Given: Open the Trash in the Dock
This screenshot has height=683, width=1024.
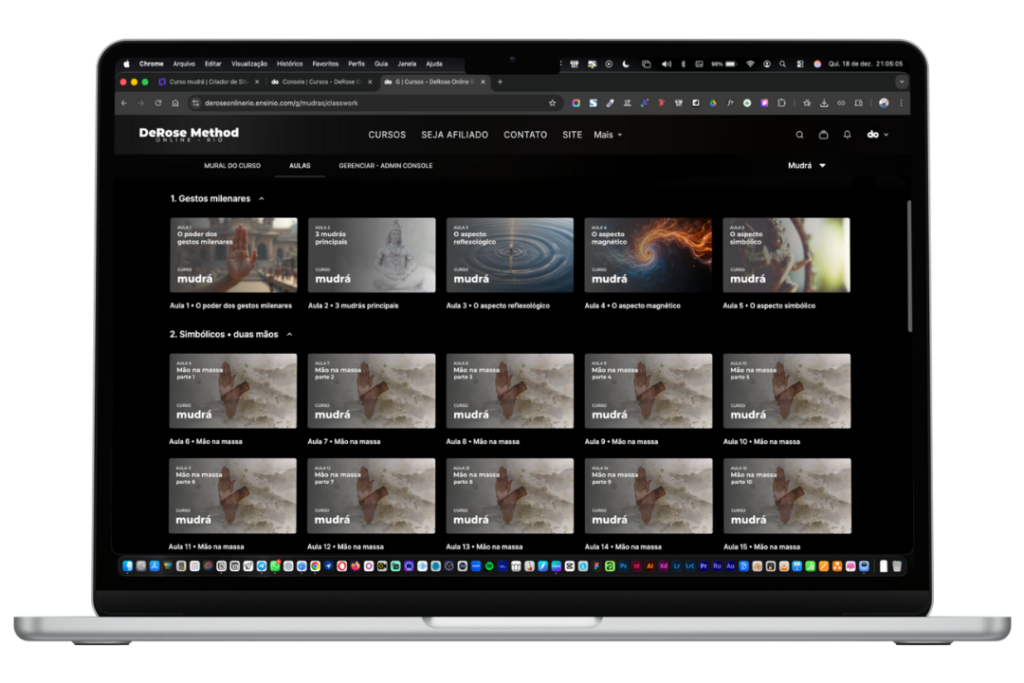Looking at the screenshot, I should [897, 566].
